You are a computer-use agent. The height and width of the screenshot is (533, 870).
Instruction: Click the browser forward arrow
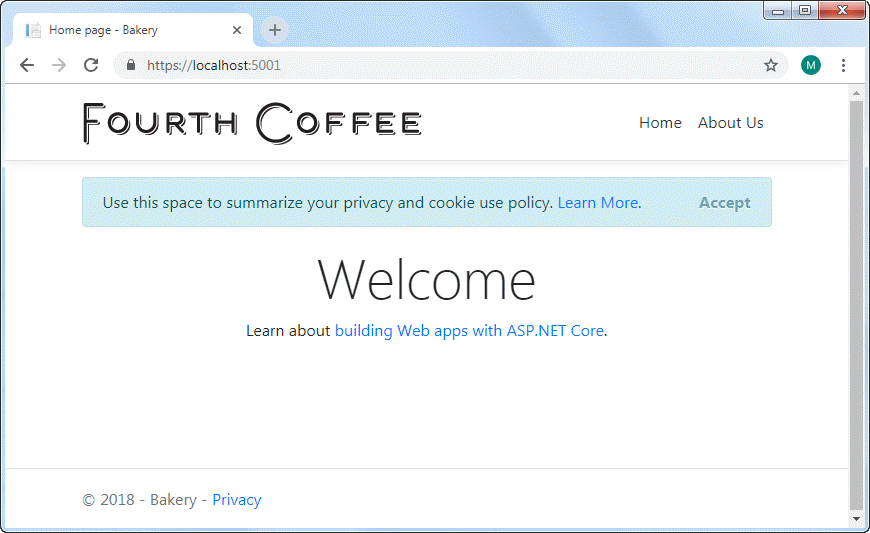(x=59, y=65)
